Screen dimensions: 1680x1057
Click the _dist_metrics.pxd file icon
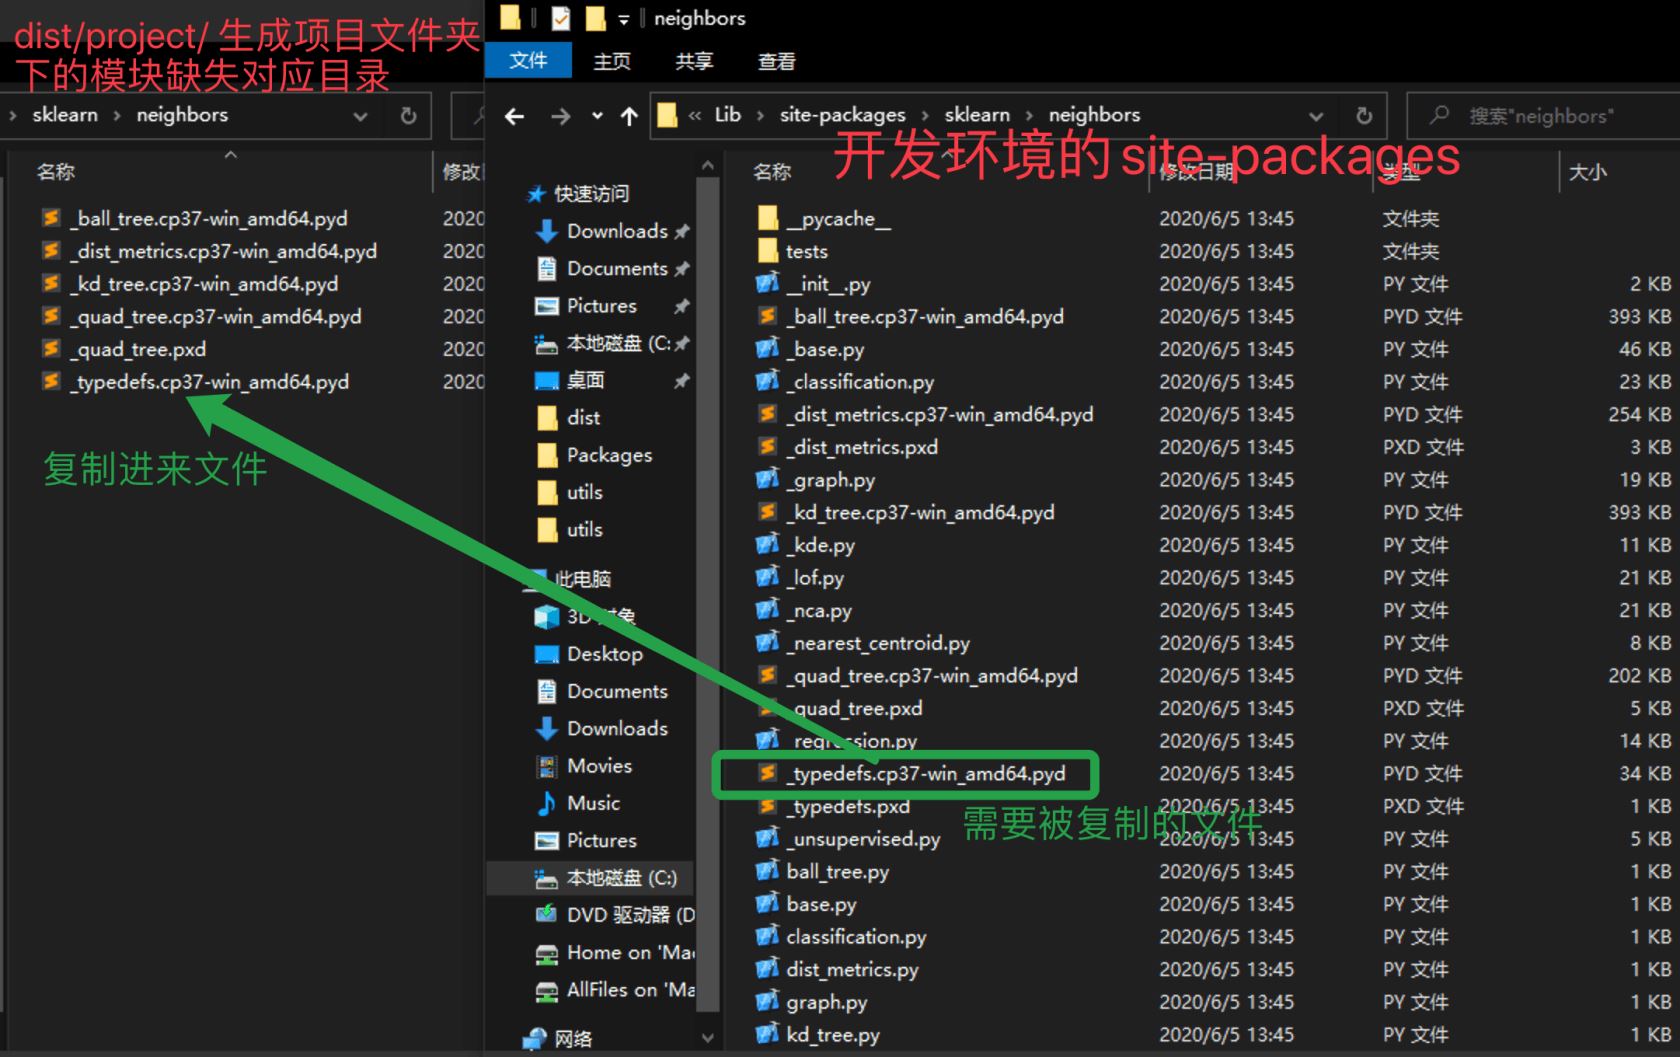click(768, 446)
